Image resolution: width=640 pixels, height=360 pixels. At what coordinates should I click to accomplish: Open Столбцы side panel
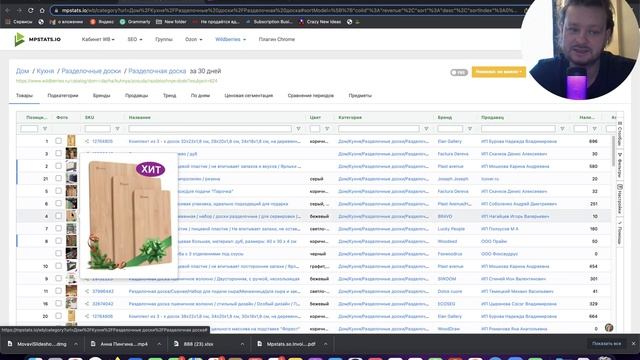click(x=620, y=133)
